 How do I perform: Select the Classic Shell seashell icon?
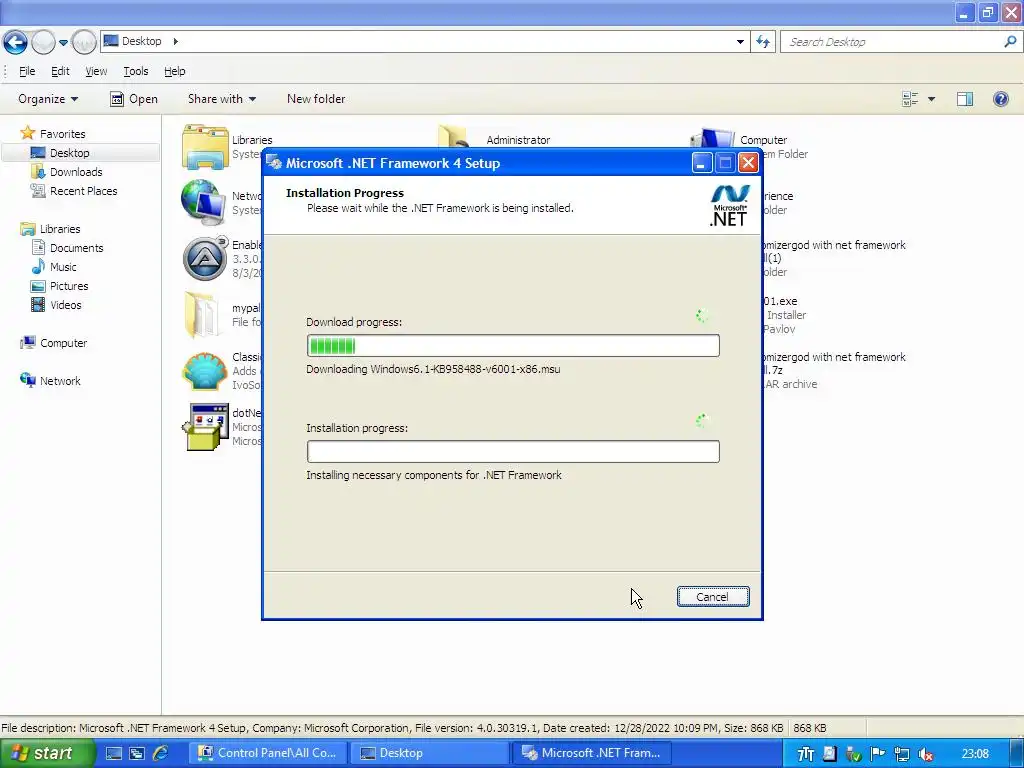coord(204,370)
